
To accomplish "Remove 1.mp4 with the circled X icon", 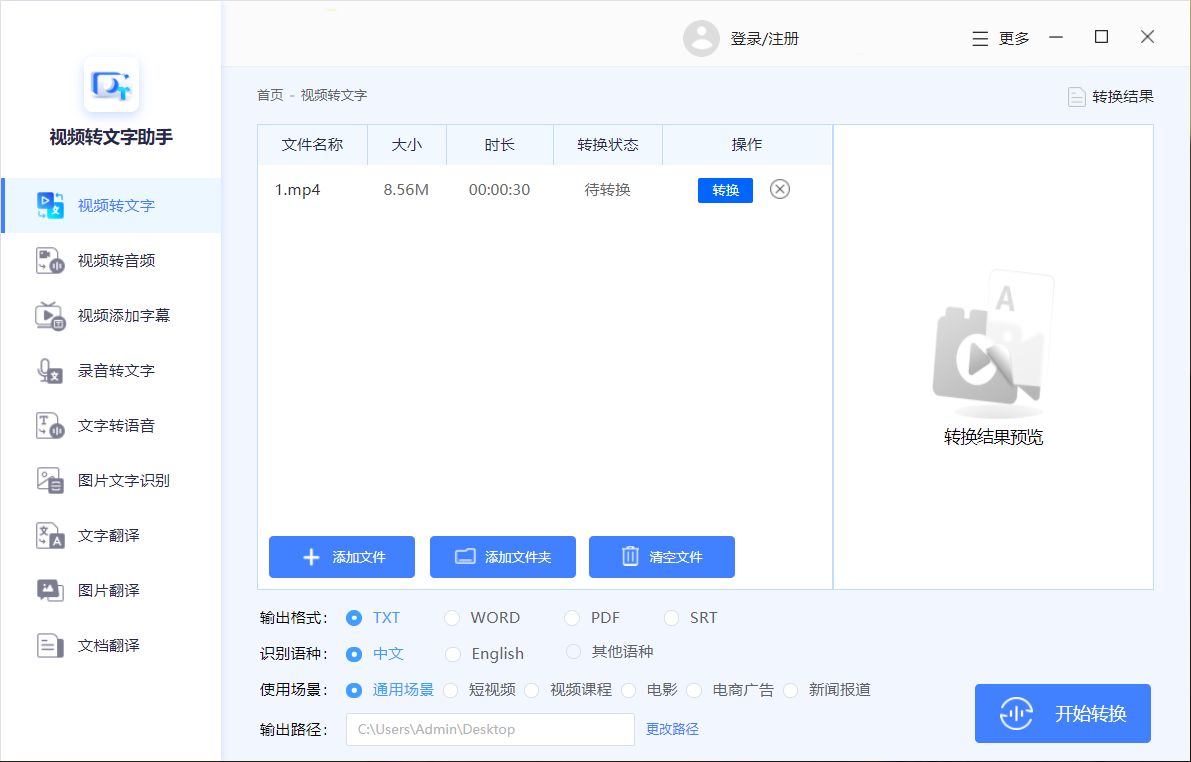I will [779, 189].
